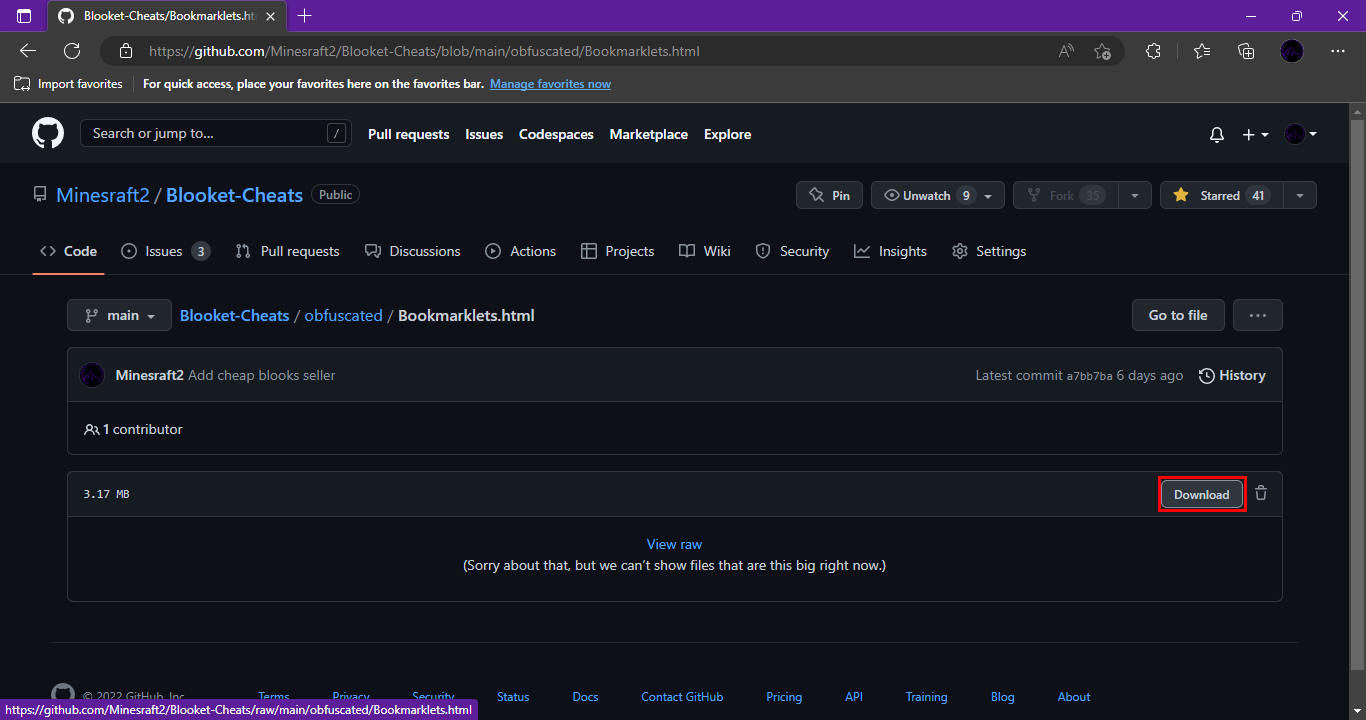1366x720 pixels.
Task: Open Issues in the top navigation bar
Action: 484,134
